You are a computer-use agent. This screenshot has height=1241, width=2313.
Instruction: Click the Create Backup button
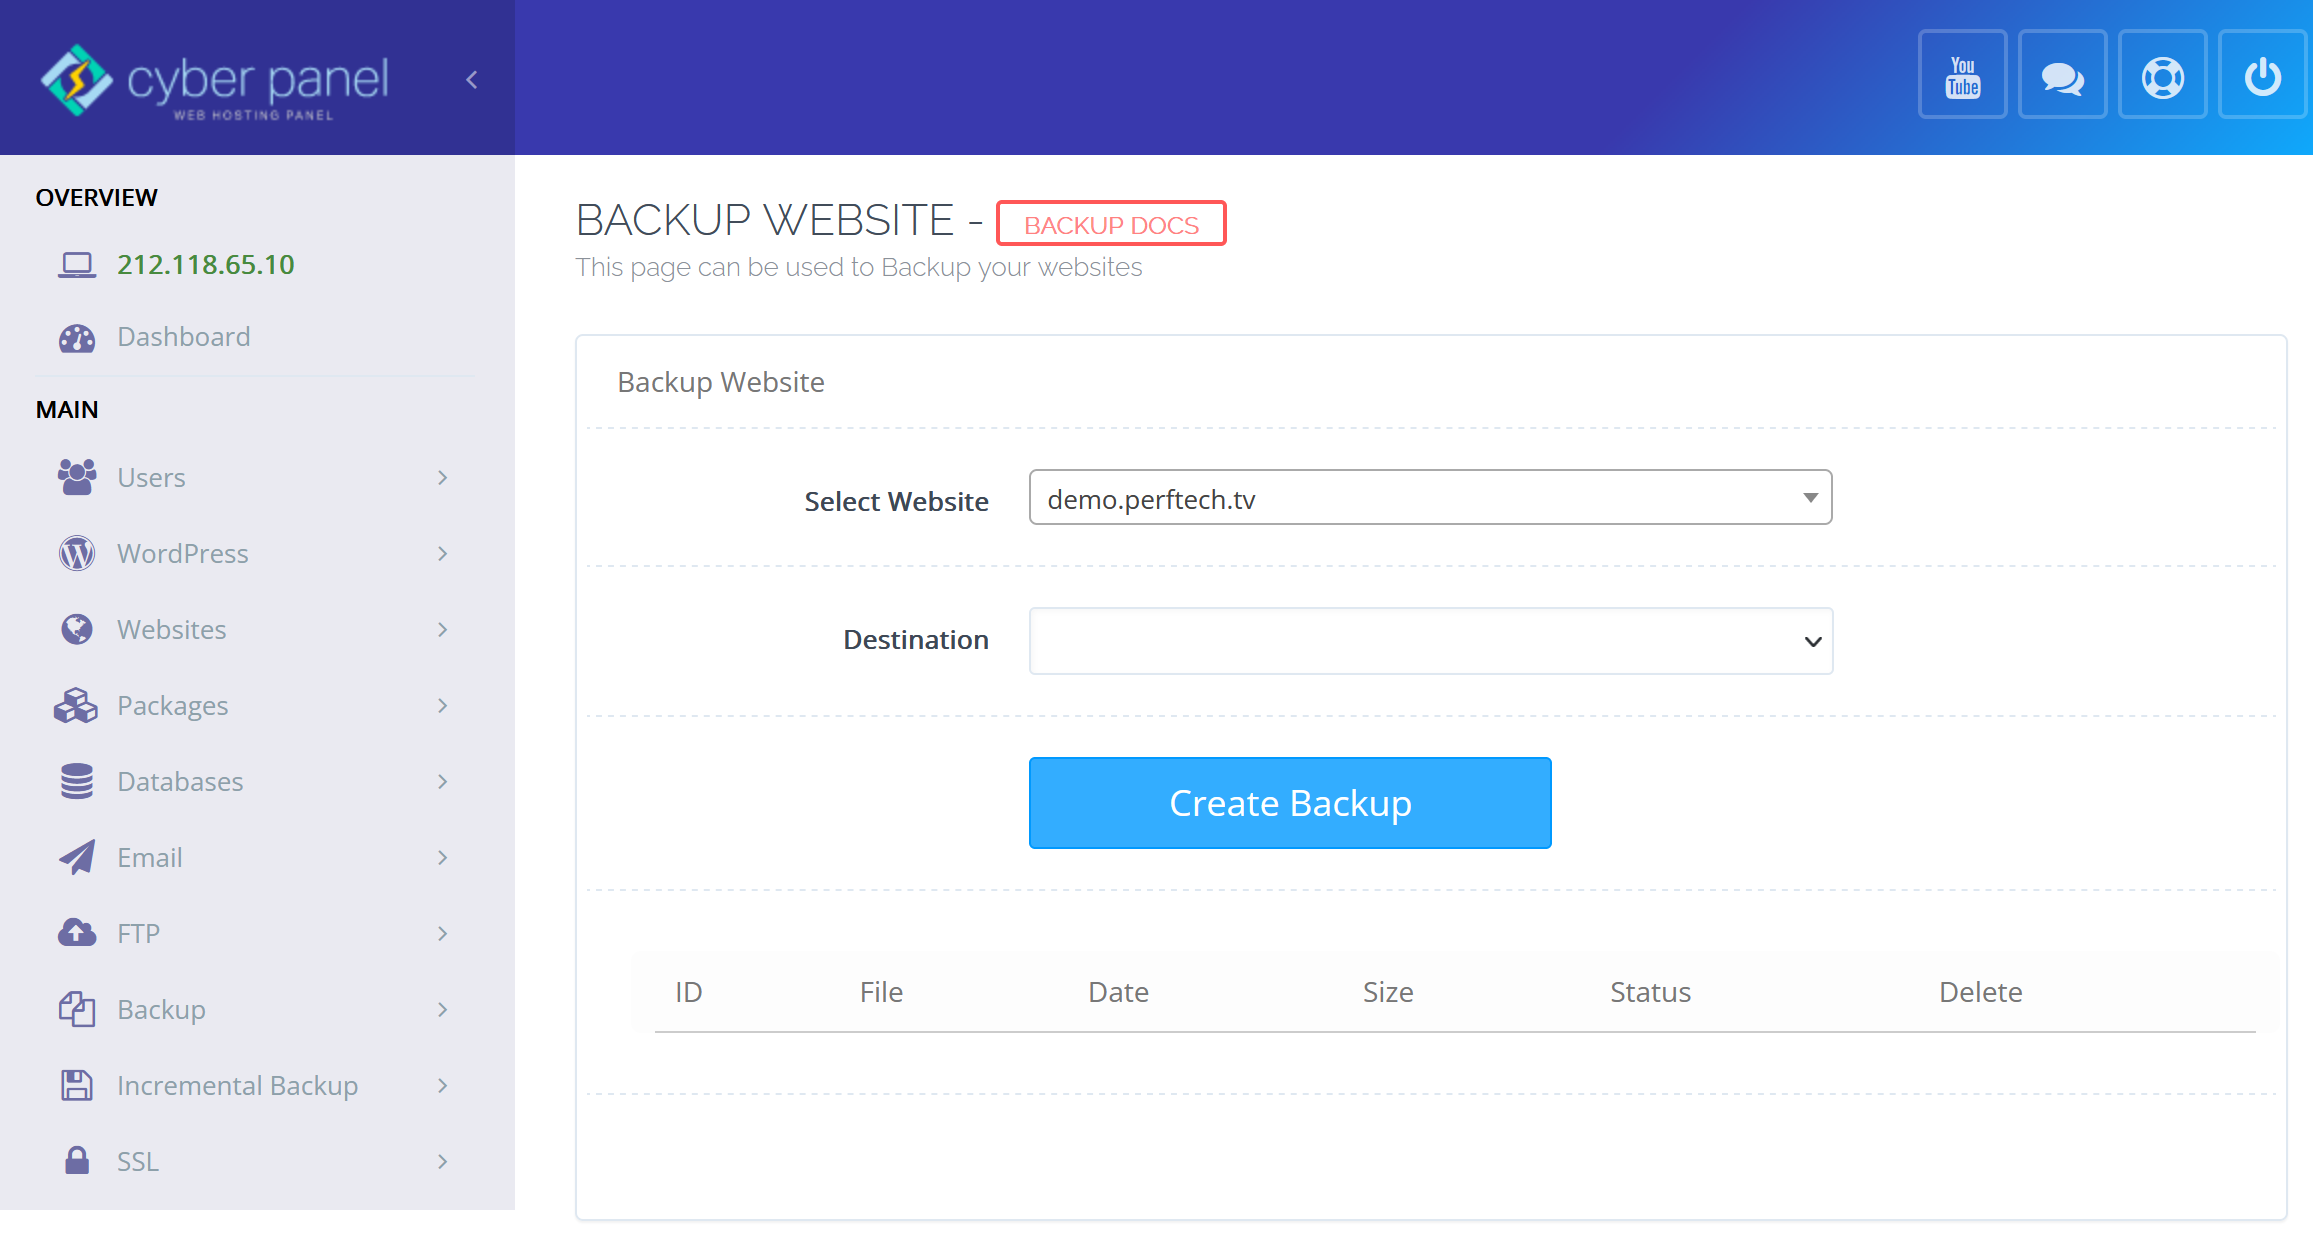point(1290,803)
